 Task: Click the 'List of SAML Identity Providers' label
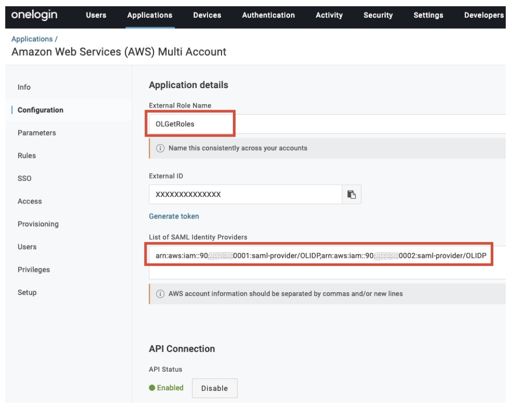click(198, 237)
